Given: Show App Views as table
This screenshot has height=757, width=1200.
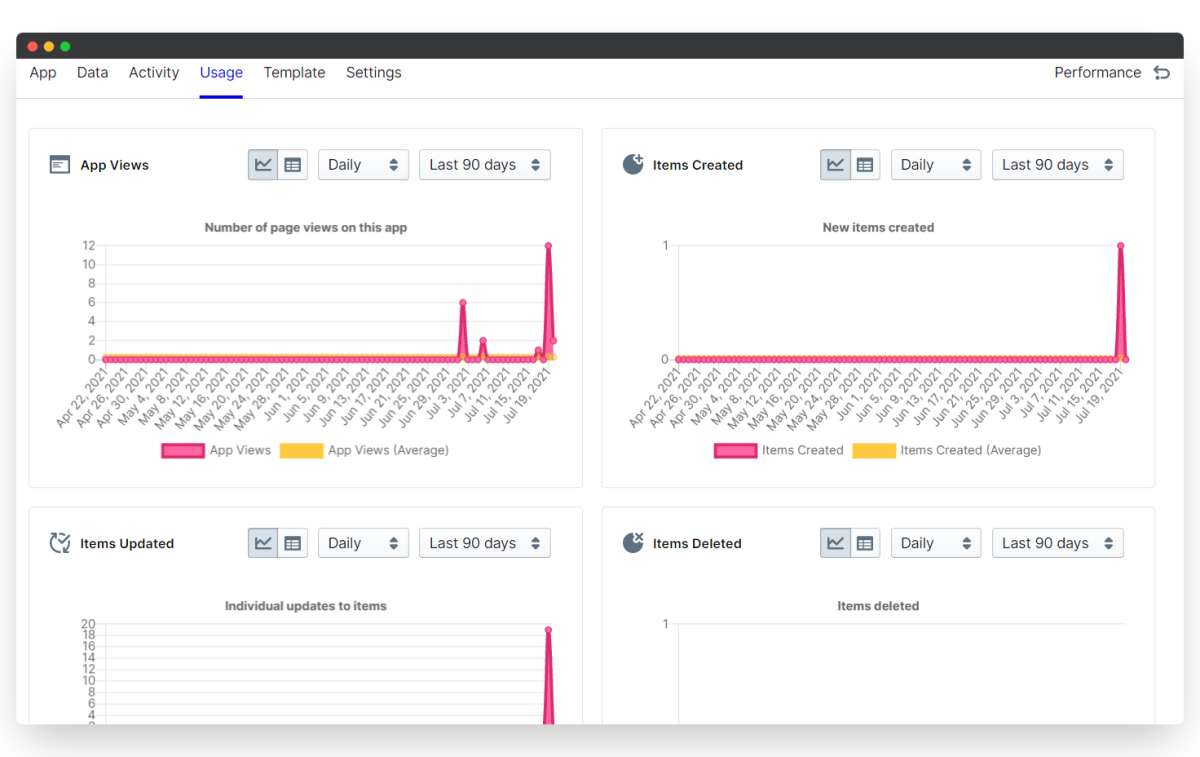Looking at the screenshot, I should point(292,165).
